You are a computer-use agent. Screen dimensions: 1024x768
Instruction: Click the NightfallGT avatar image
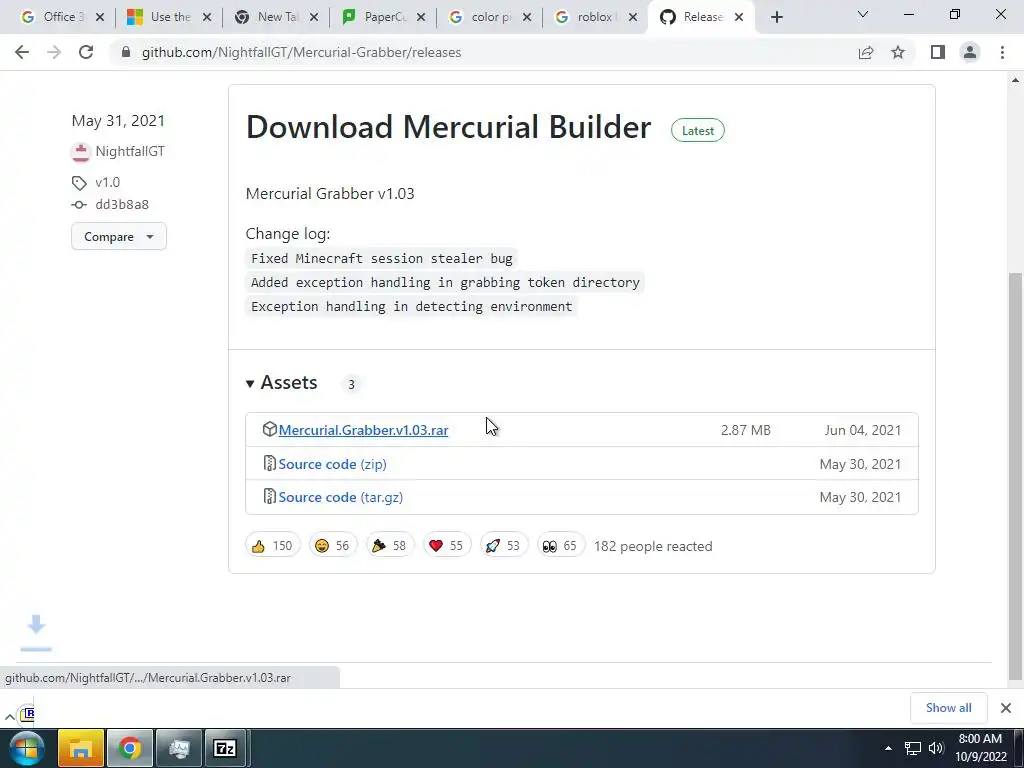80,152
